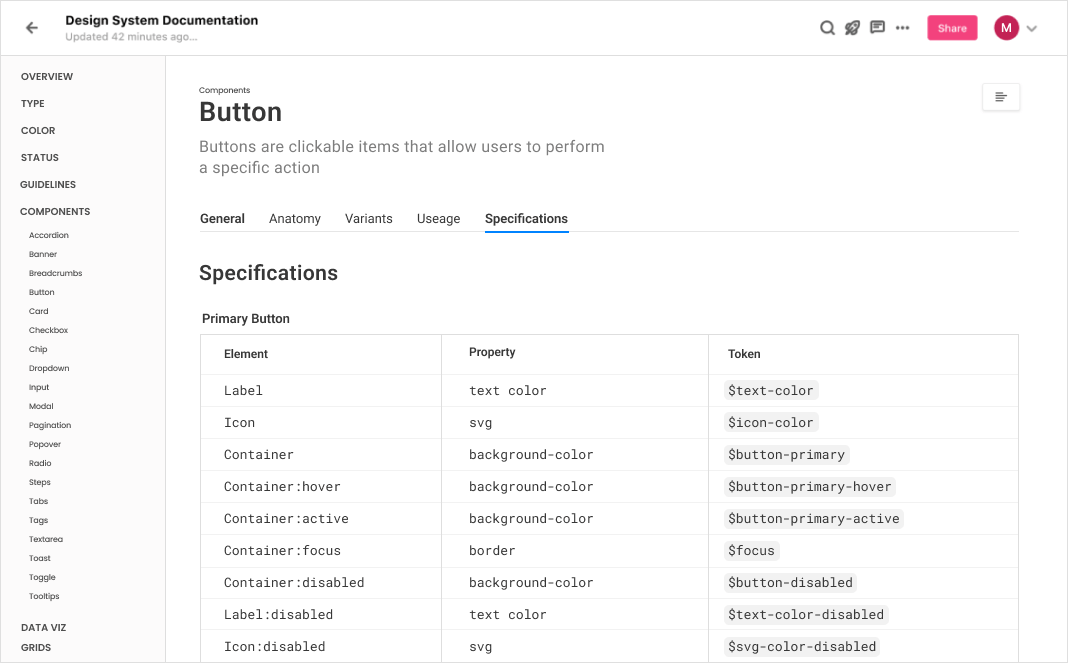This screenshot has width=1068, height=663.
Task: Switch to the Variants tab
Action: tap(368, 219)
